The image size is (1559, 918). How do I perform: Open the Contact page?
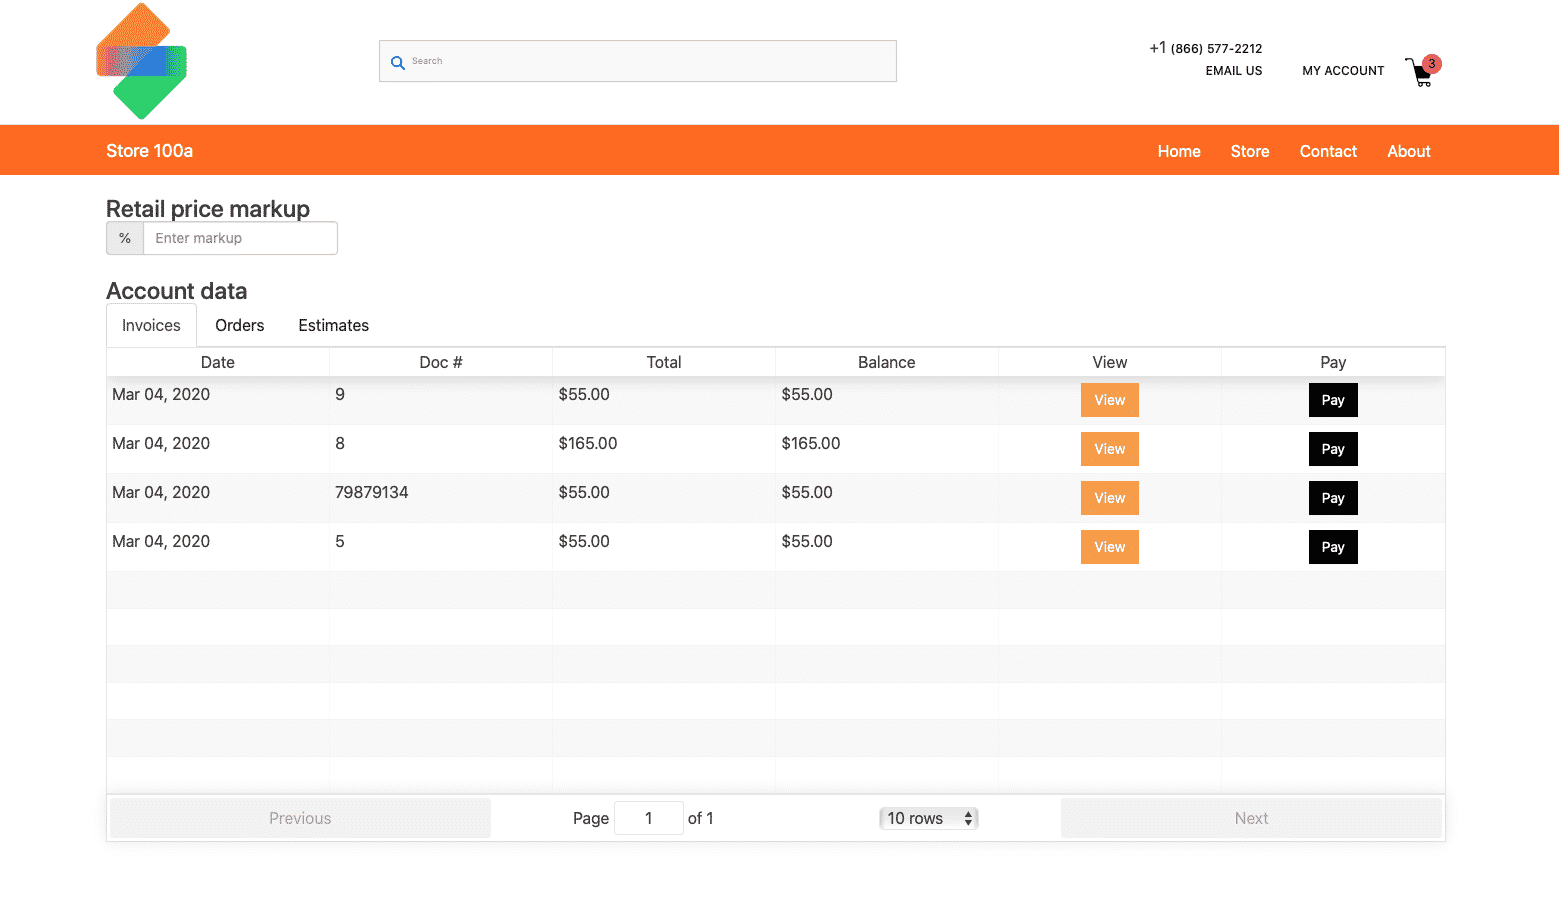point(1327,151)
